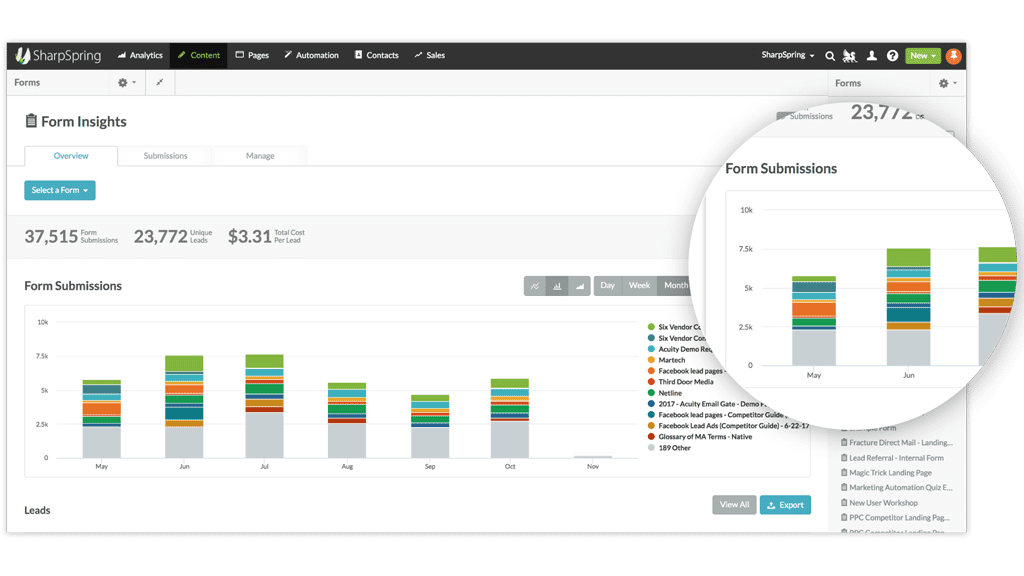Screen dimensions: 1024x576
Task: Open the Sales menu
Action: pos(430,56)
